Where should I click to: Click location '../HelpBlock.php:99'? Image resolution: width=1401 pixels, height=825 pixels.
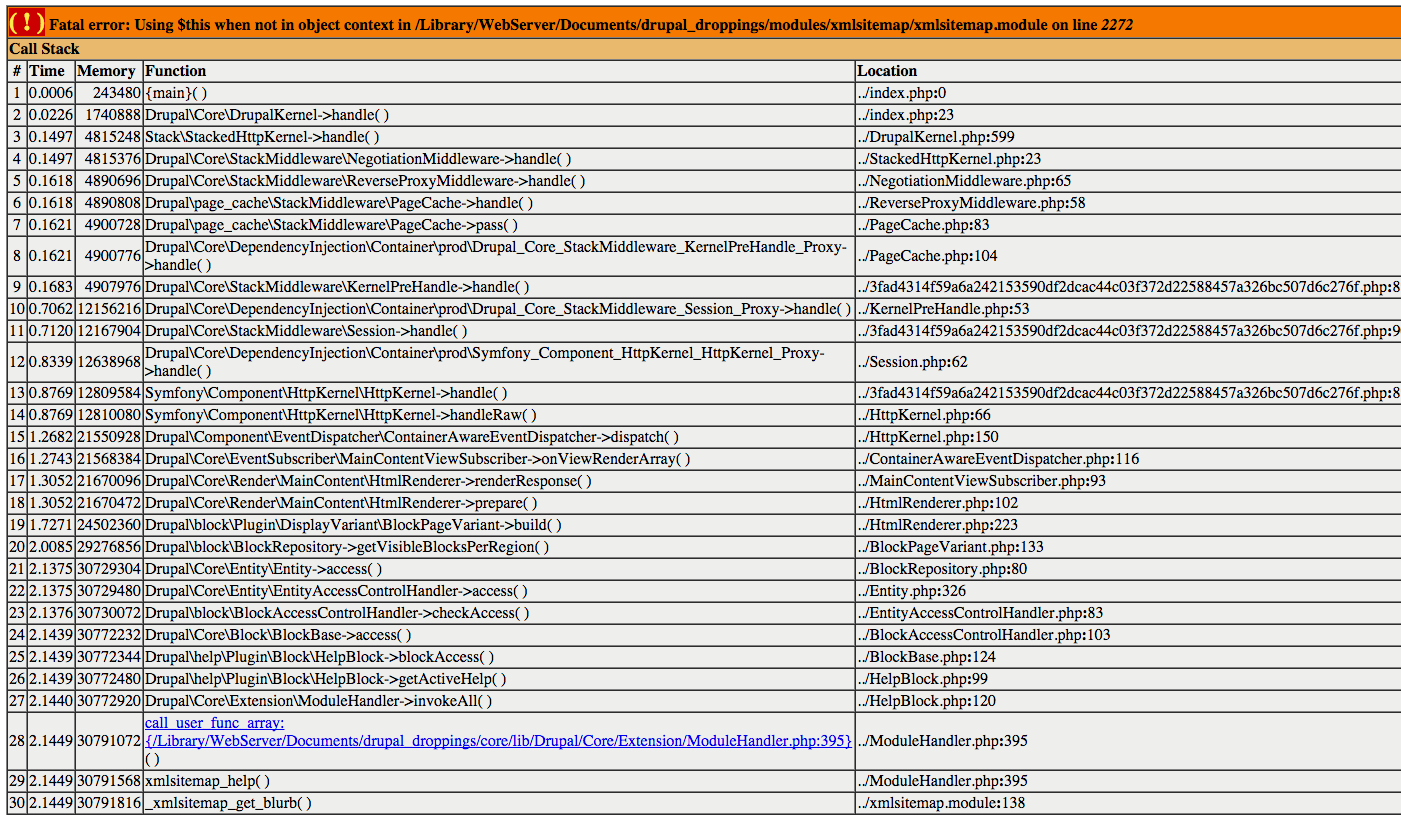click(x=923, y=679)
